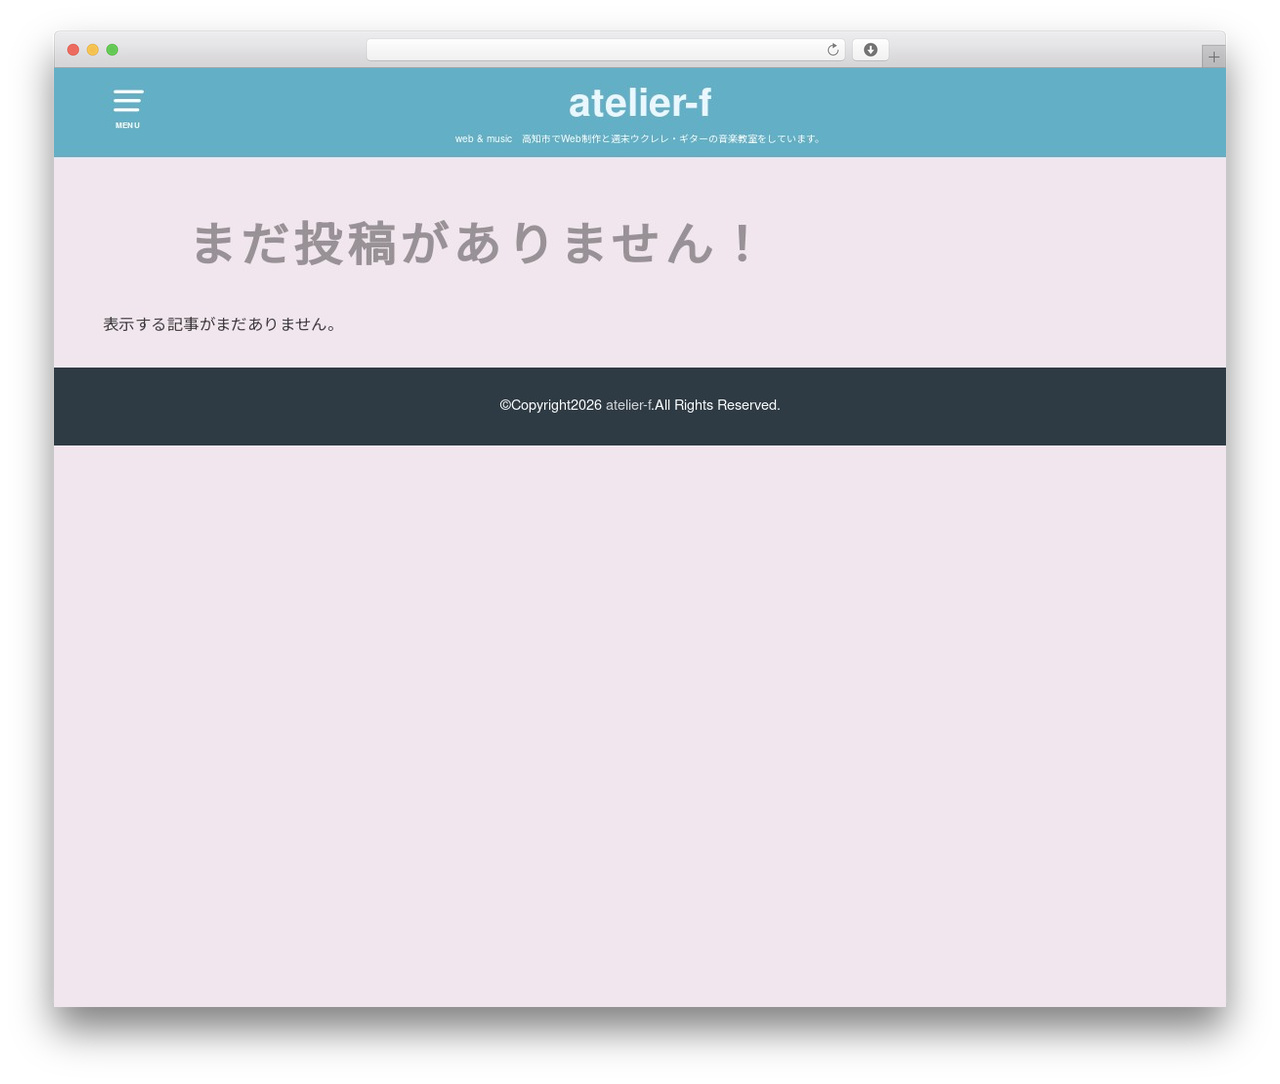Click the ©Copyright2026 footer text
The width and height of the screenshot is (1280, 1084).
pyautogui.click(x=551, y=405)
